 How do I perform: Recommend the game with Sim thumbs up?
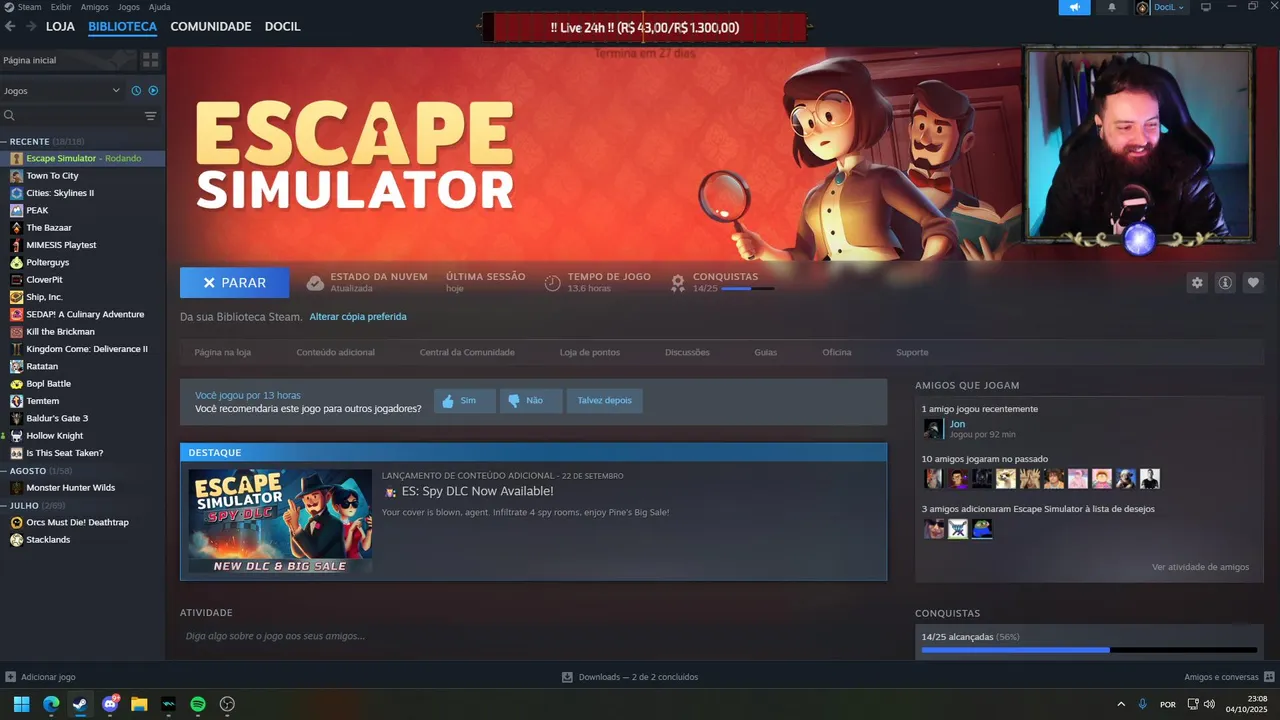pos(464,401)
